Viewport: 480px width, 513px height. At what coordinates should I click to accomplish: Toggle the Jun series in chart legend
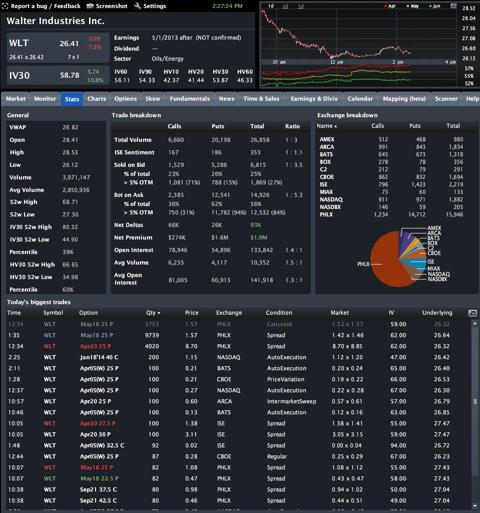pos(435,6)
